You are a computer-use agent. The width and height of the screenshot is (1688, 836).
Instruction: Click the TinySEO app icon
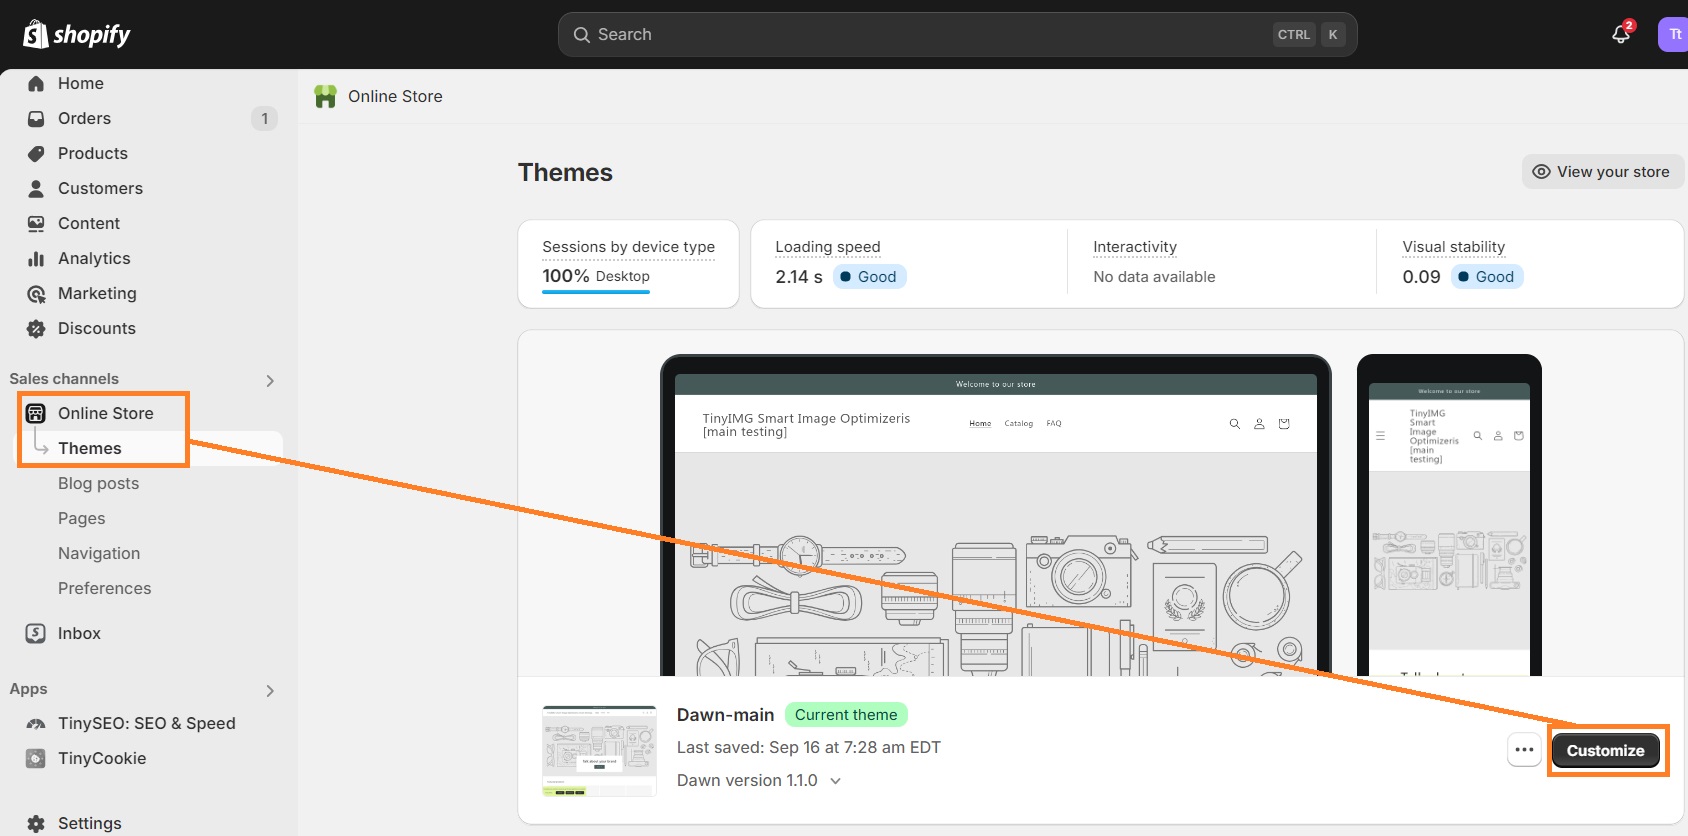(x=36, y=723)
